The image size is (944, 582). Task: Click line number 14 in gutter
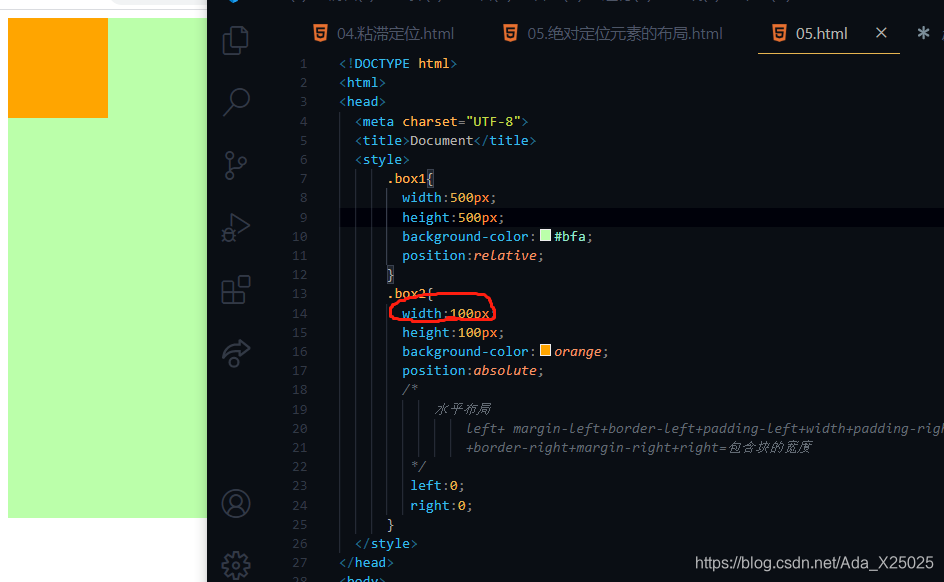click(300, 314)
